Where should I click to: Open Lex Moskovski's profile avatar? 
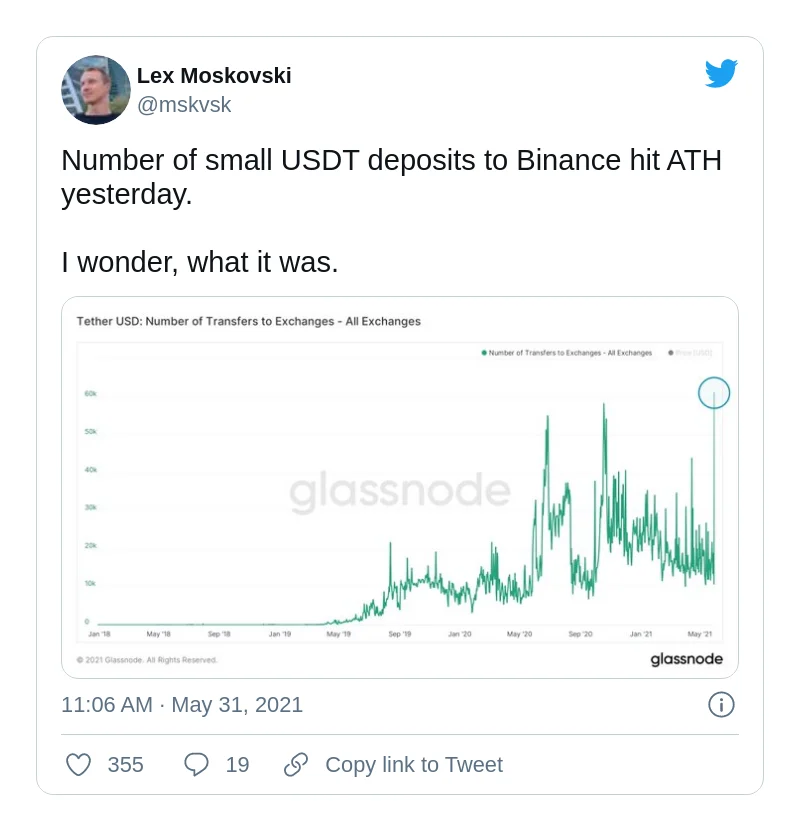coord(96,90)
